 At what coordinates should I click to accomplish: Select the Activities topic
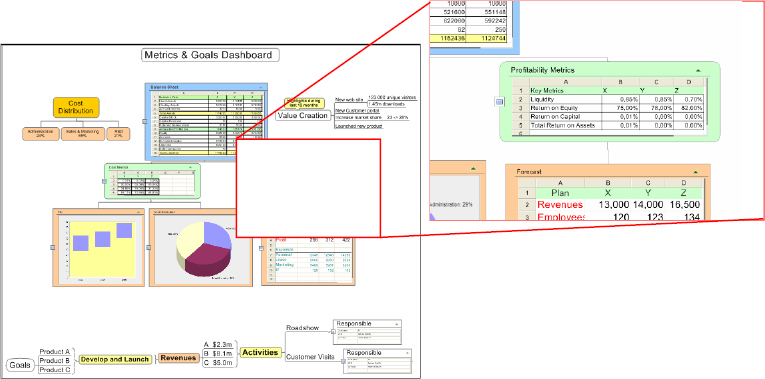(261, 352)
